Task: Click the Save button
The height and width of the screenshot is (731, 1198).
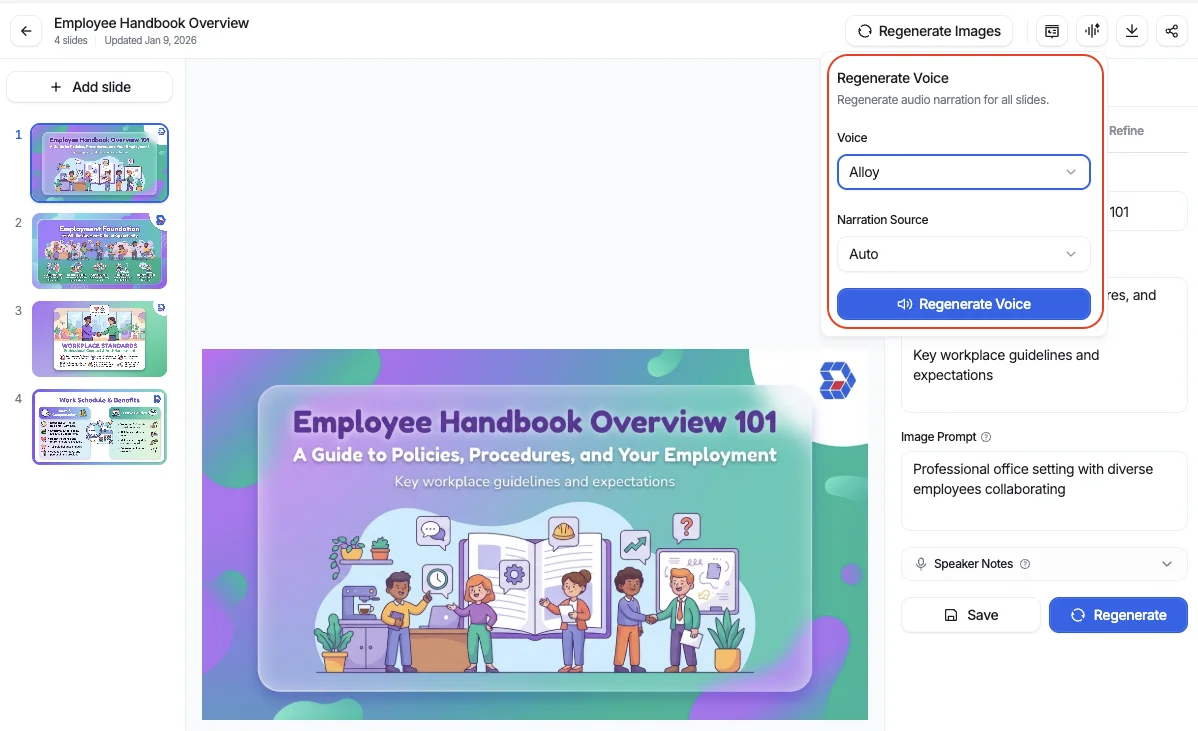Action: (x=970, y=615)
